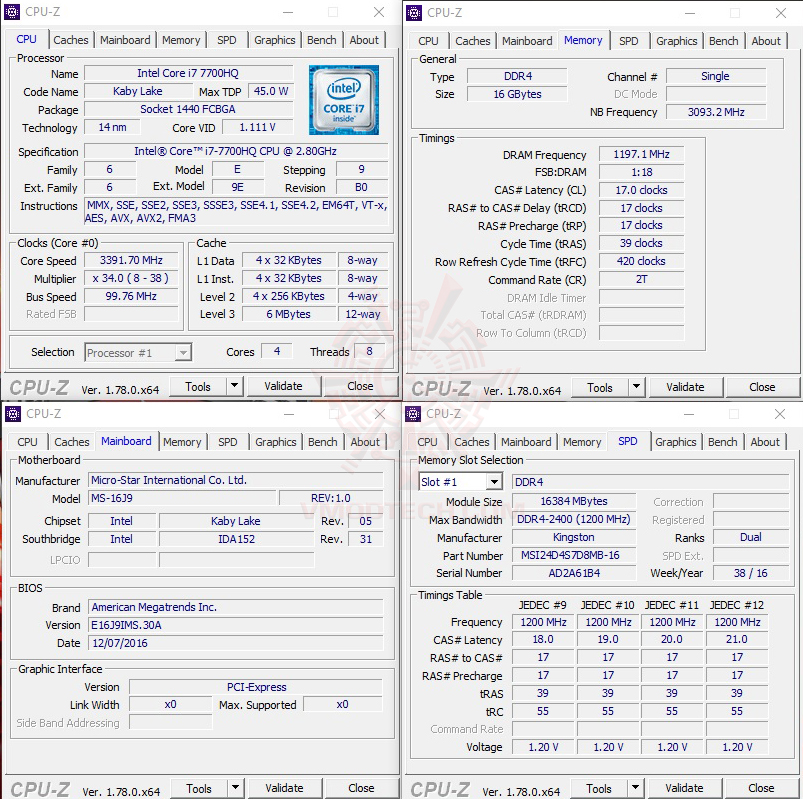Click Tools button in SPD window
Image resolution: width=803 pixels, height=799 pixels.
[x=599, y=788]
